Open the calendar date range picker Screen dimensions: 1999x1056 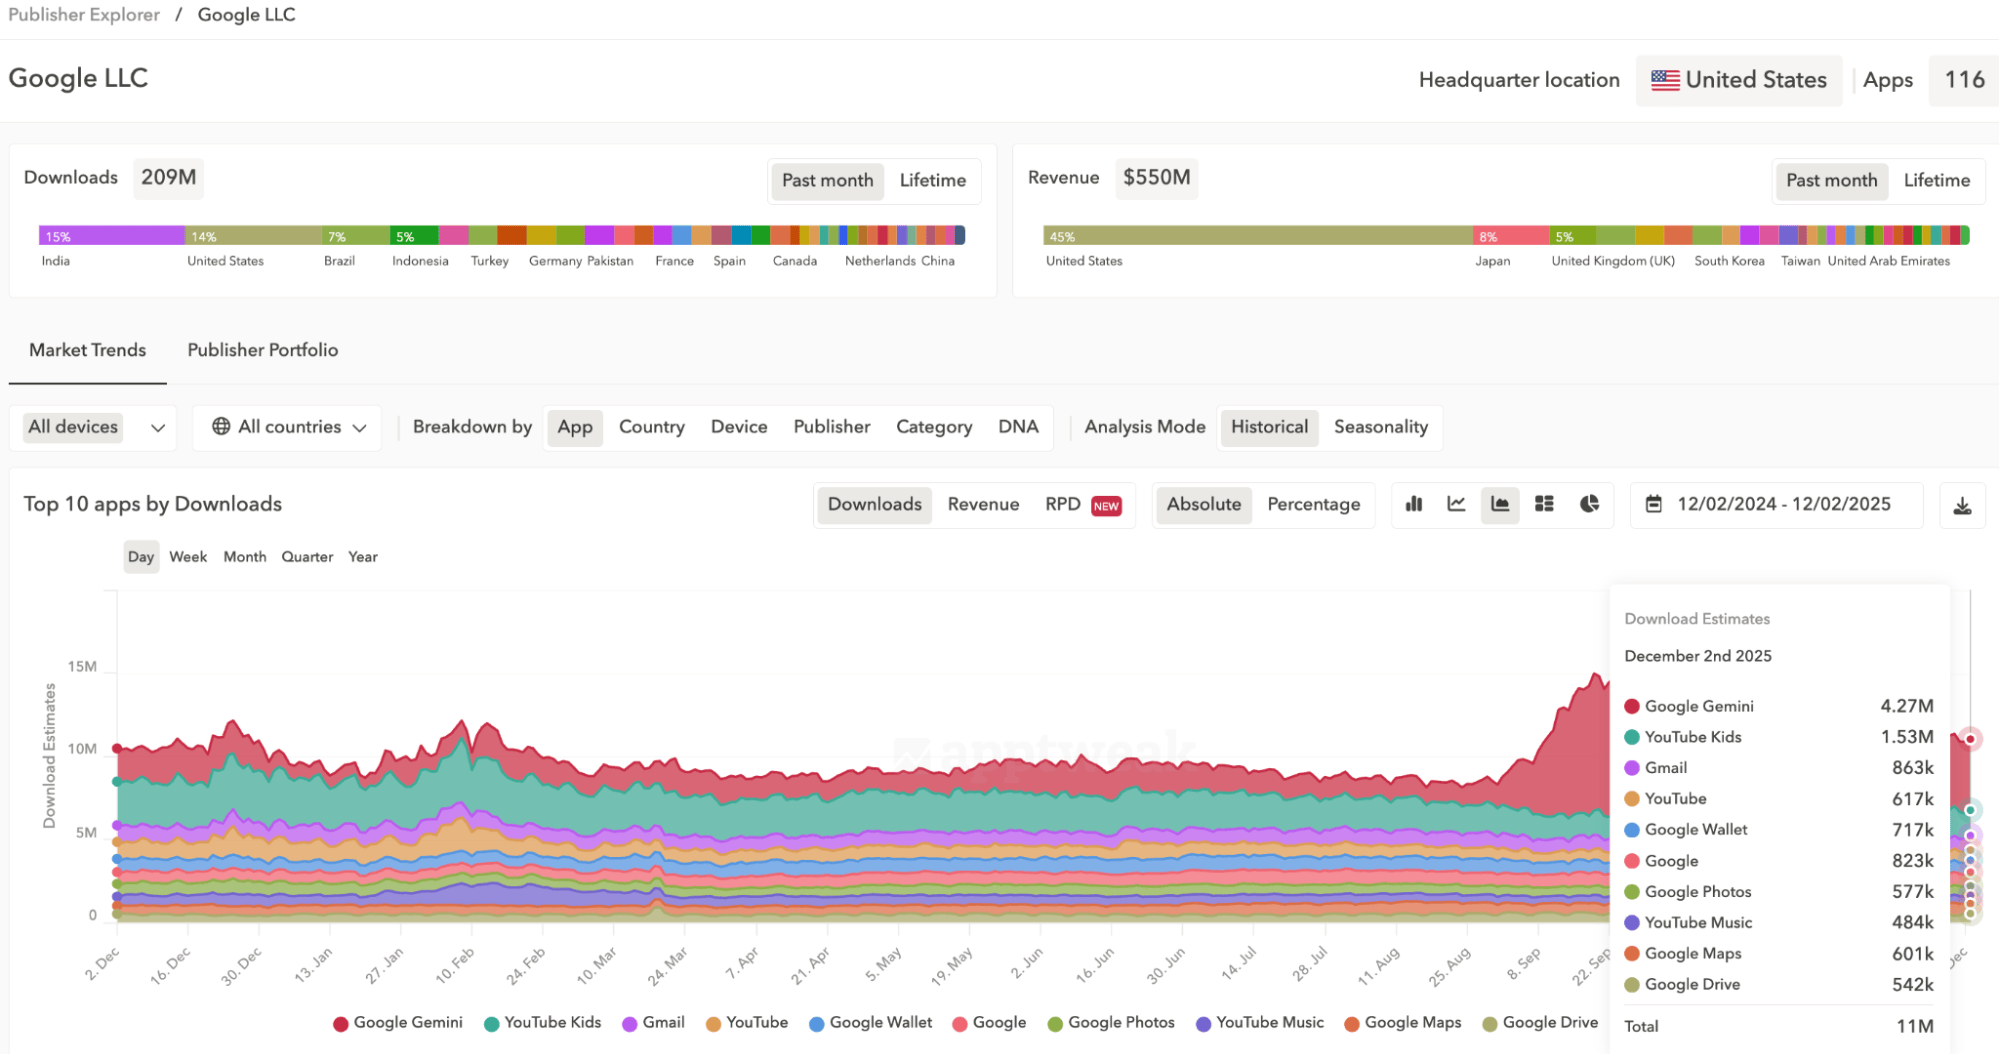1655,505
